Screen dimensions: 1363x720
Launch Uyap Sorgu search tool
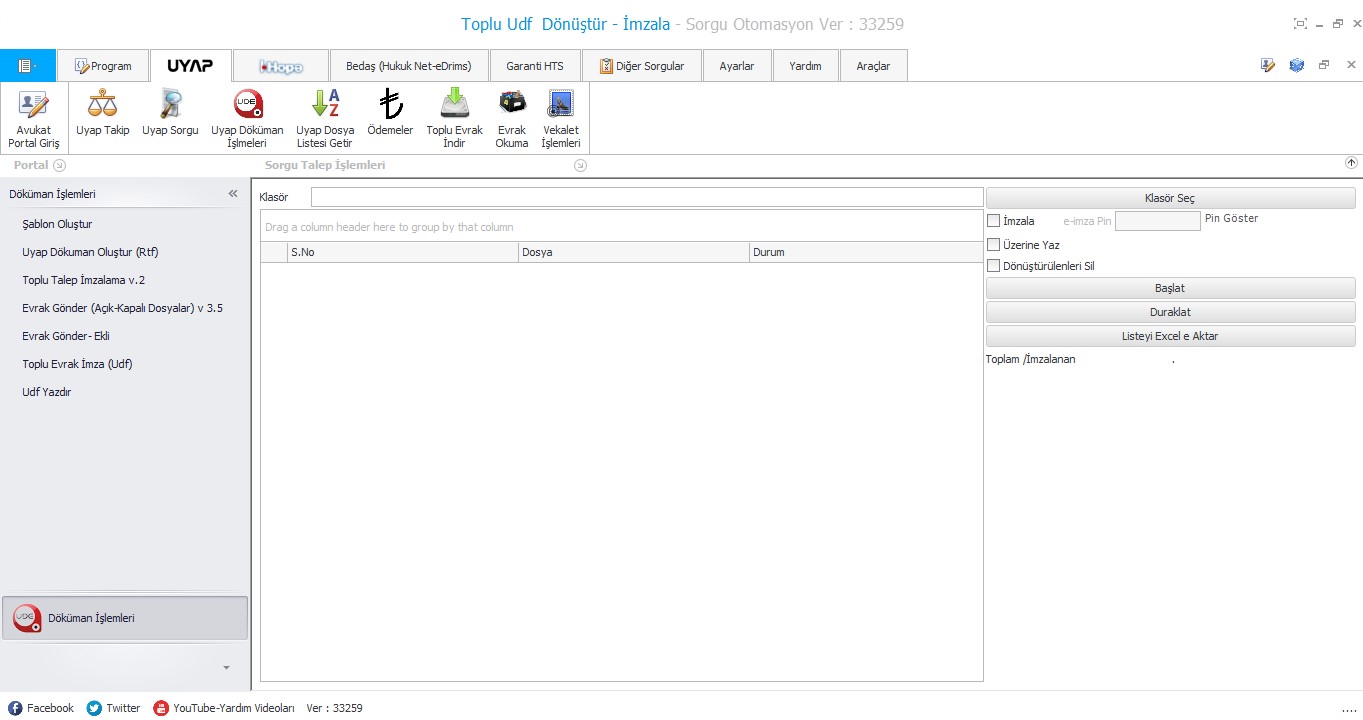pos(170,112)
